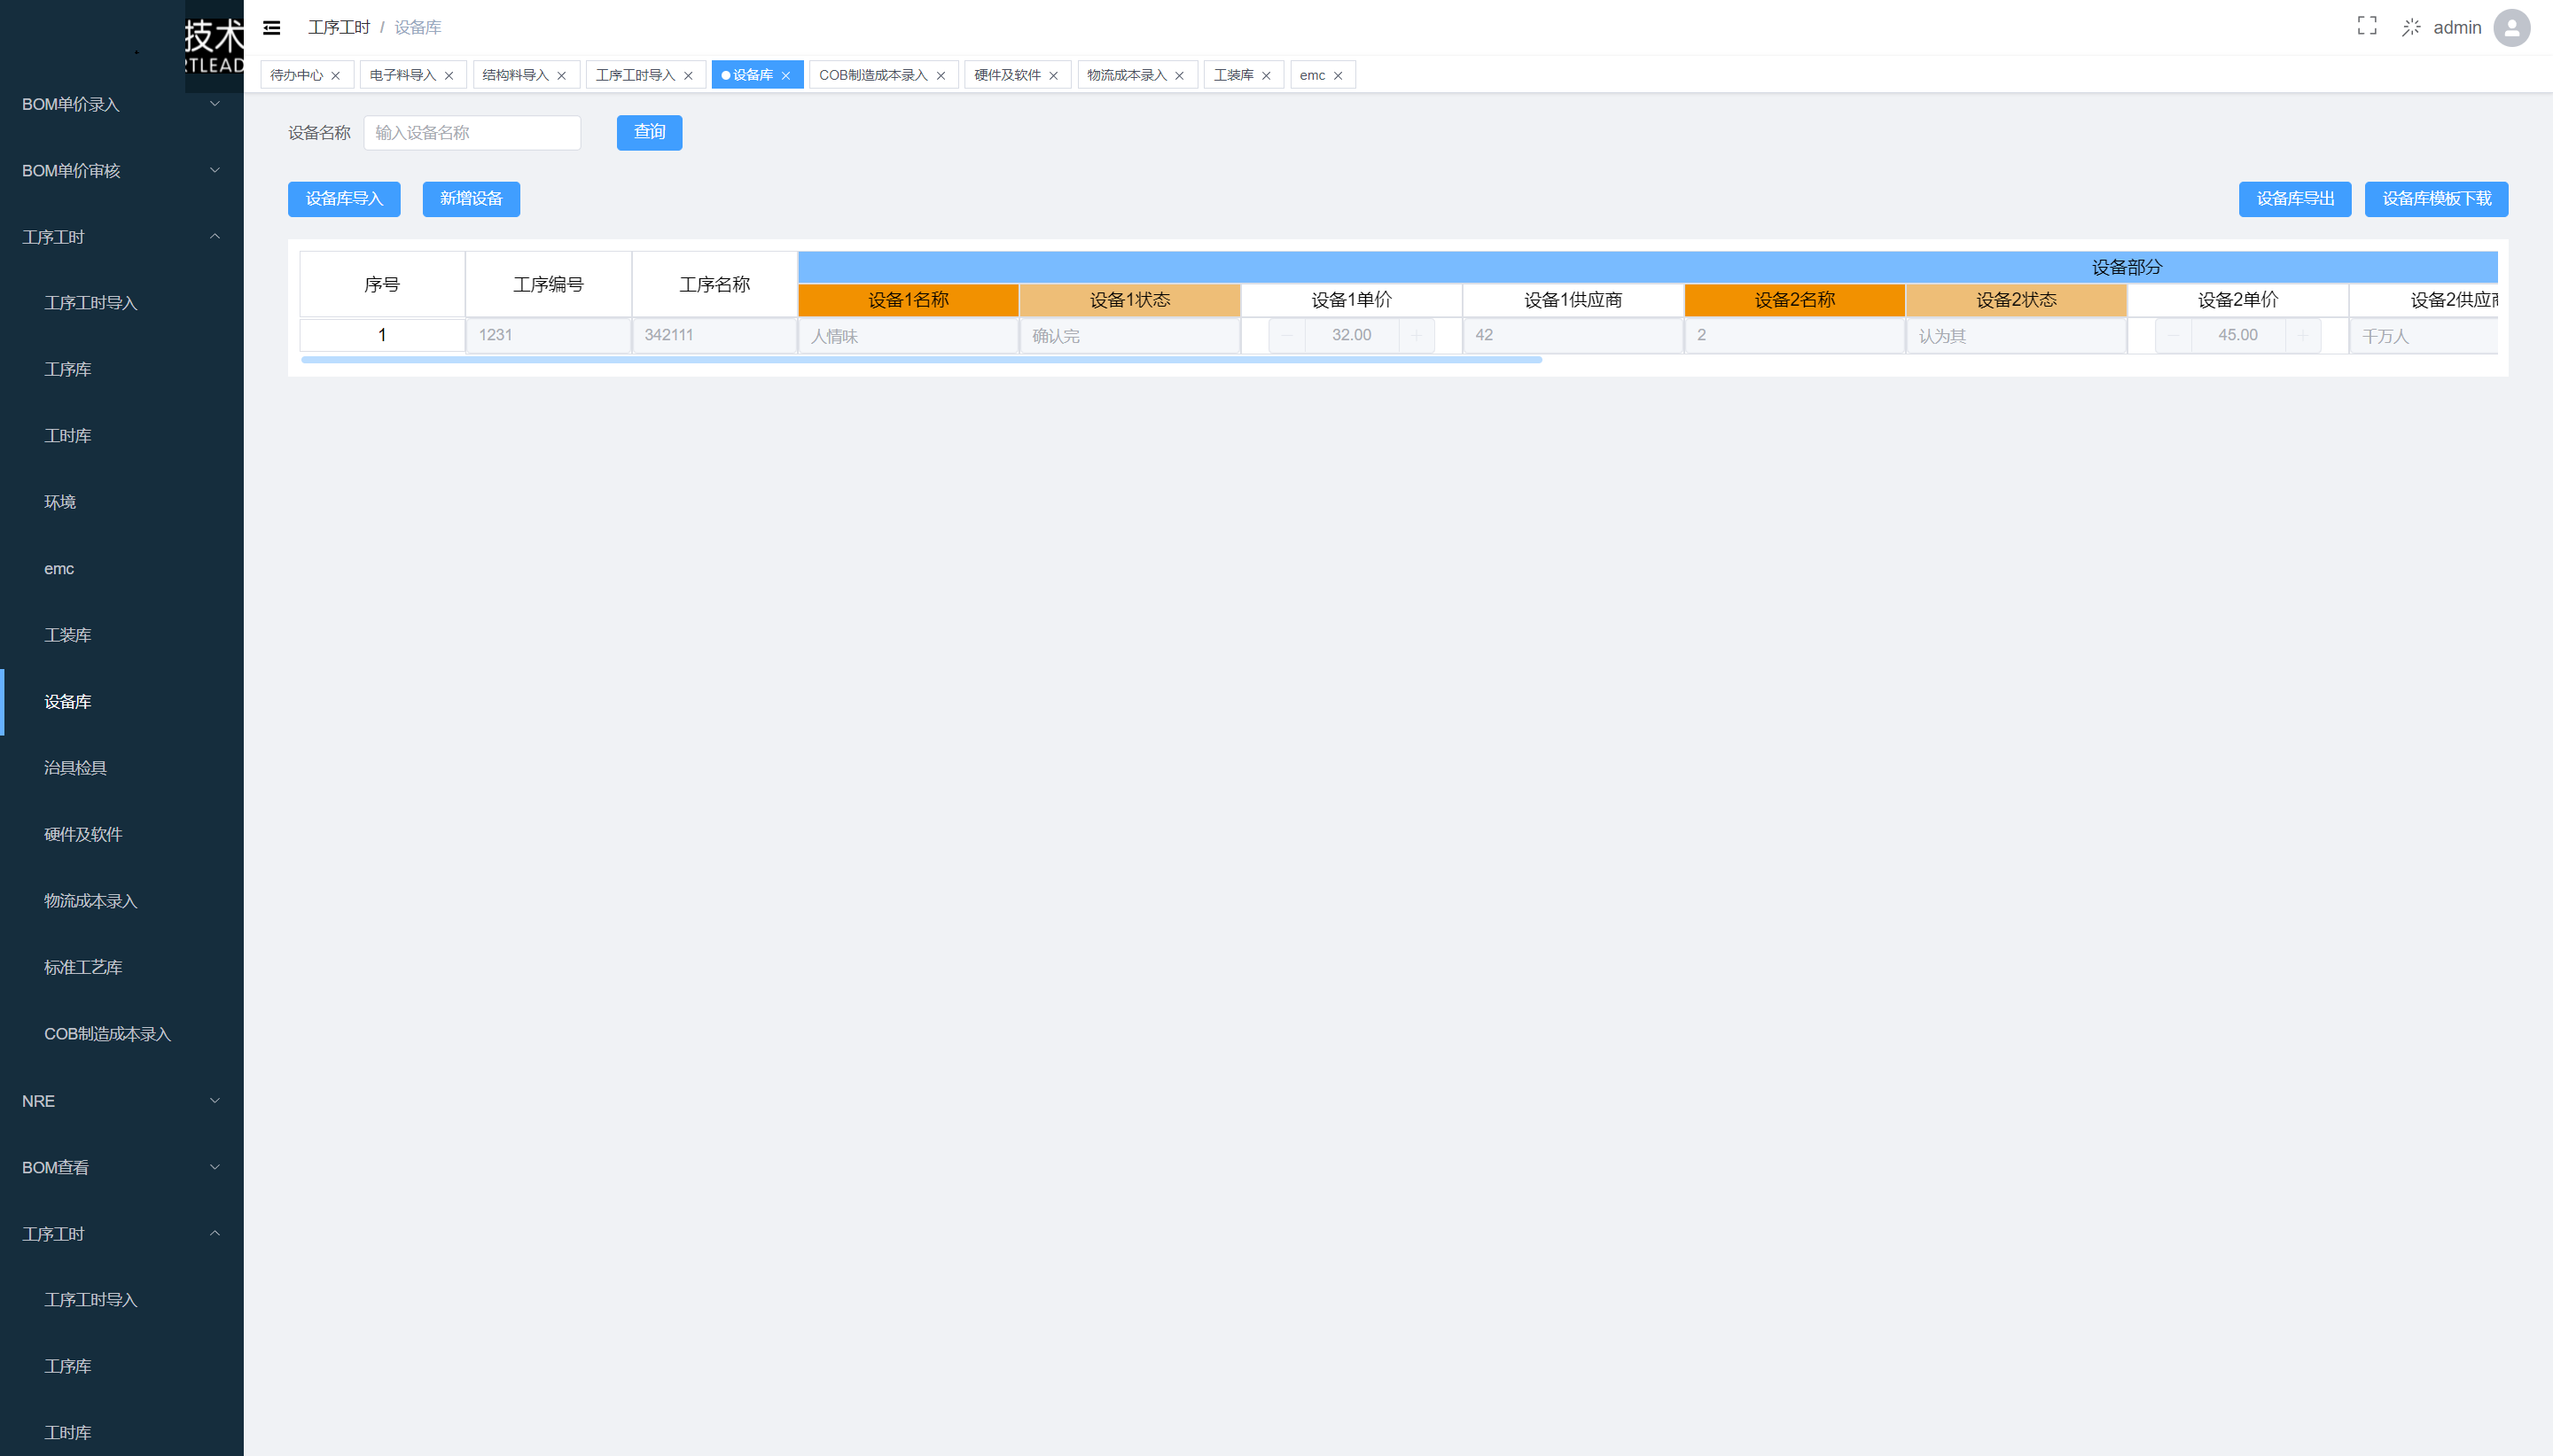This screenshot has width=2553, height=1456.
Task: Close the 工装库 tab
Action: click(1267, 76)
